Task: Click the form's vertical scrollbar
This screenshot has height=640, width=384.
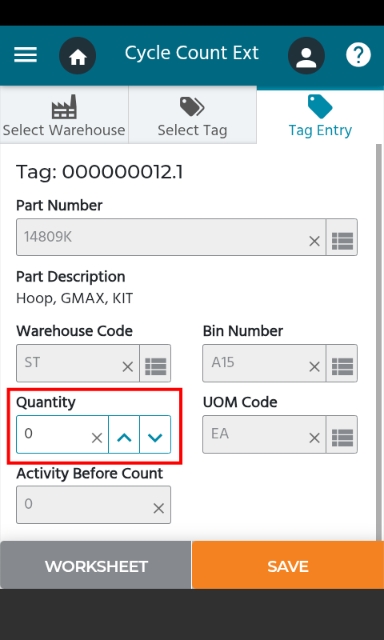Action: [x=379, y=342]
